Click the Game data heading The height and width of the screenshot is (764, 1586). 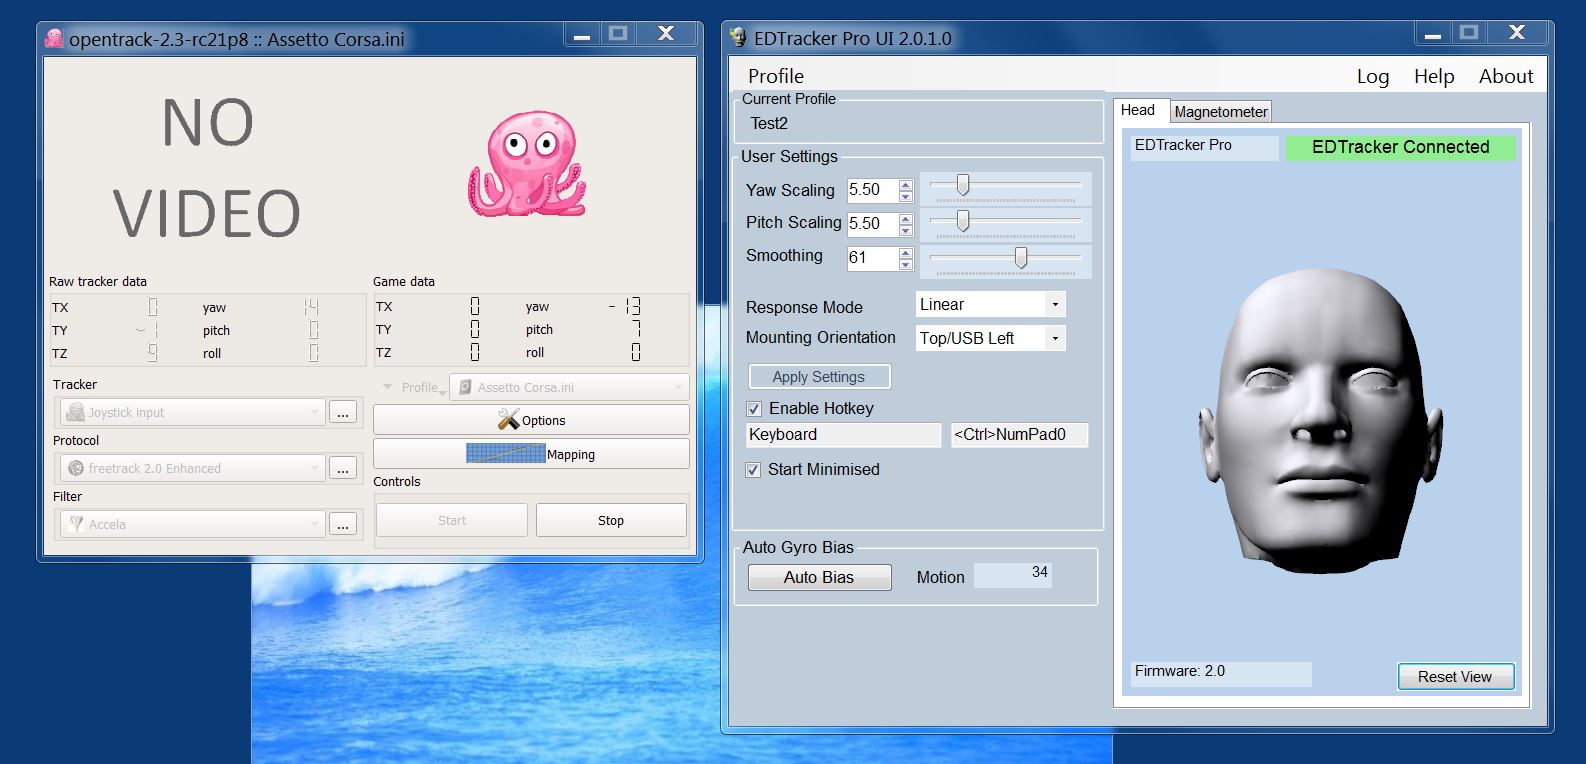click(x=404, y=282)
